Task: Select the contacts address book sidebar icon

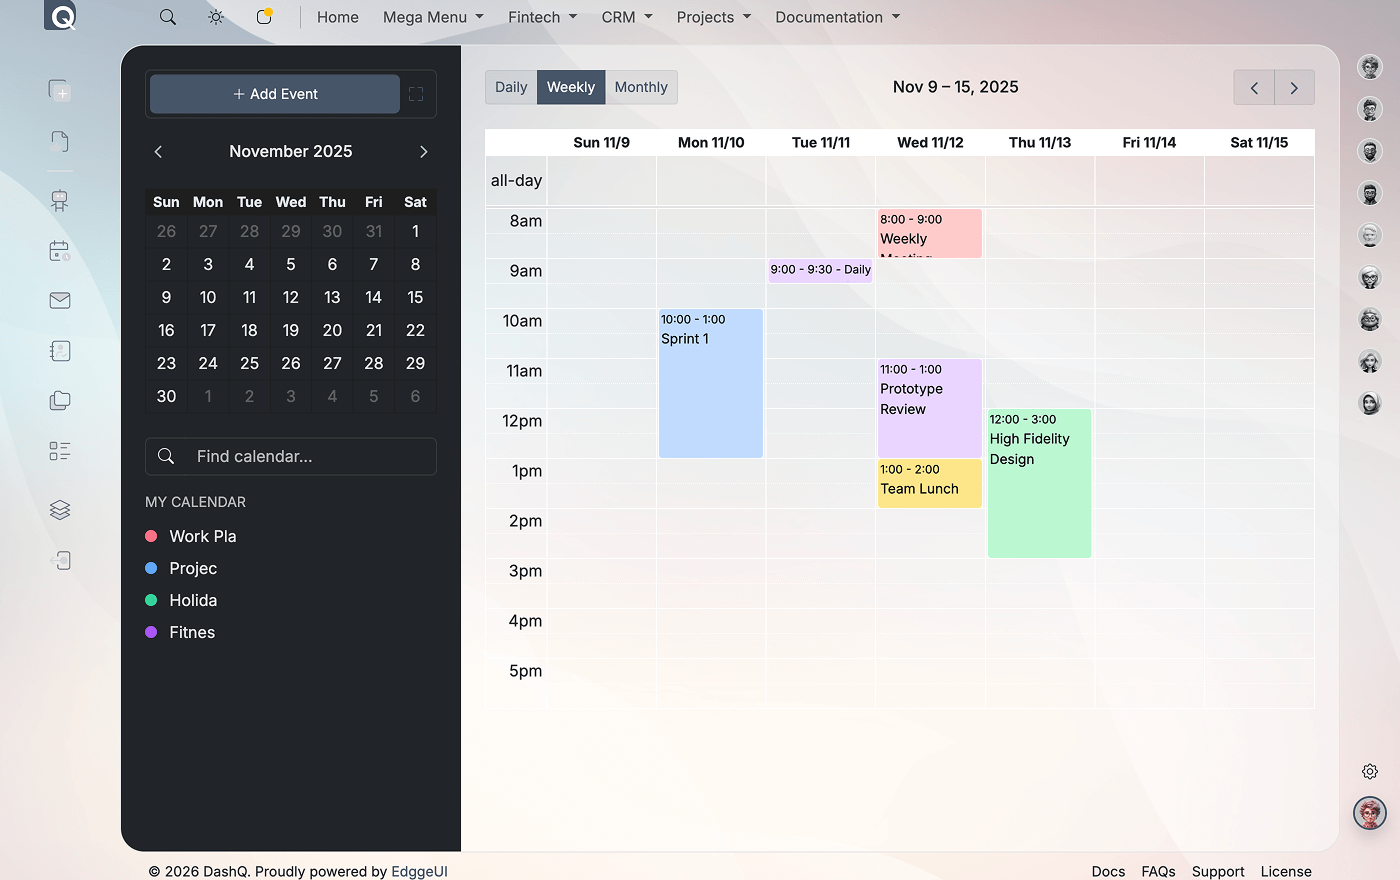Action: click(x=59, y=351)
